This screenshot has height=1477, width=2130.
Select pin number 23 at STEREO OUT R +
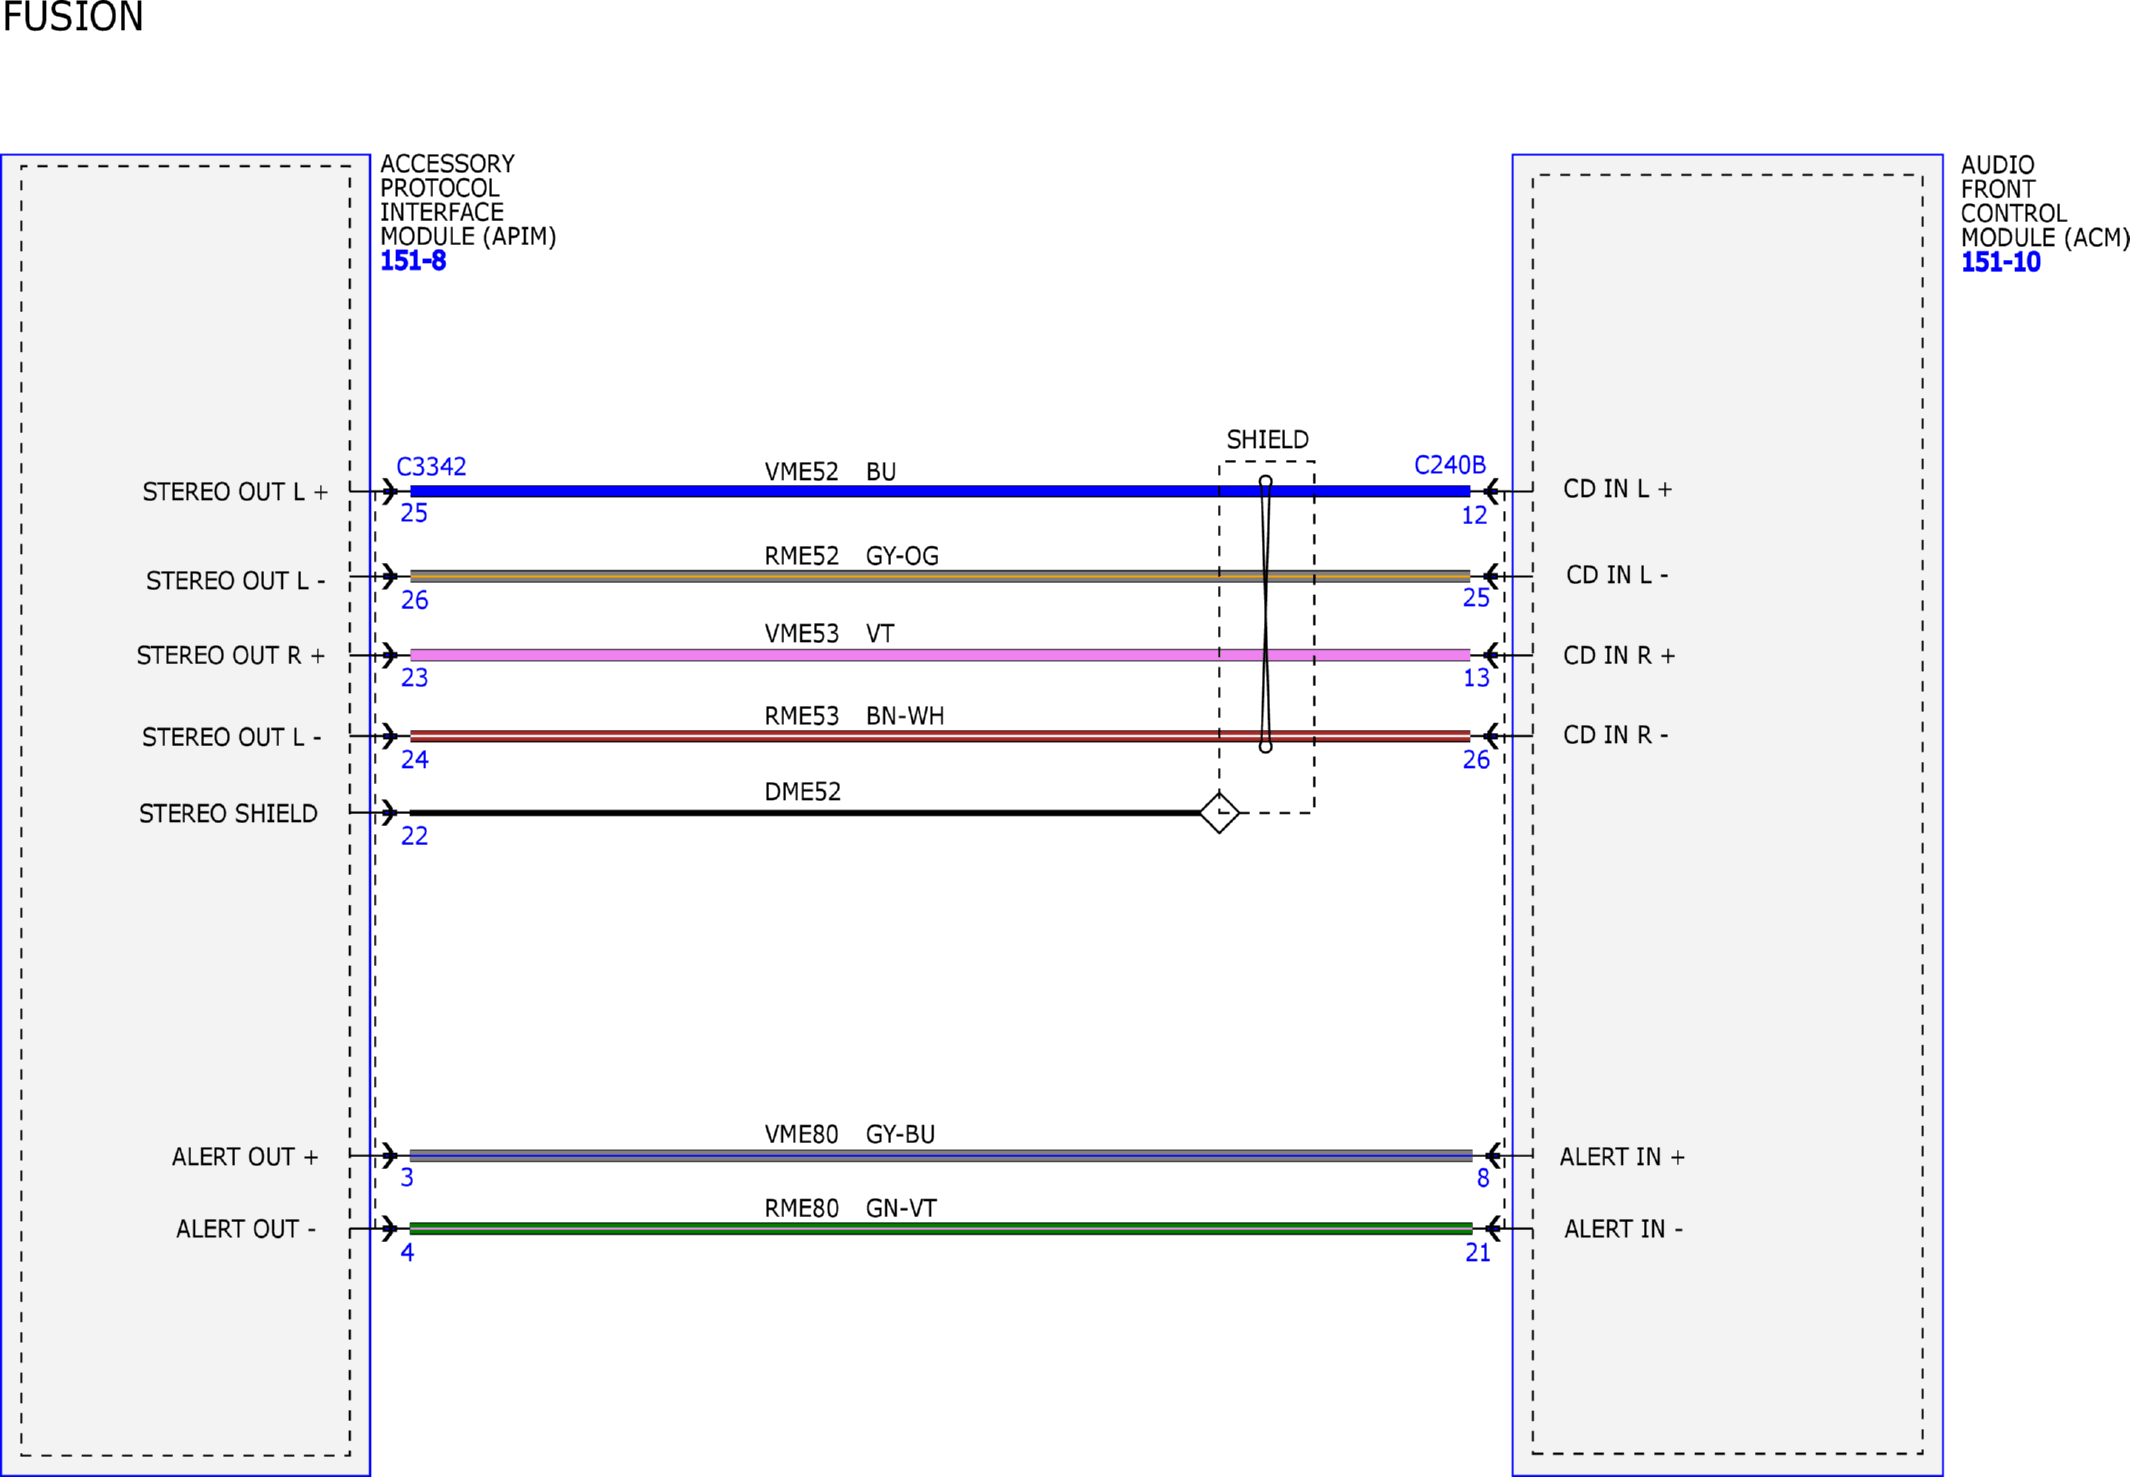[x=415, y=678]
